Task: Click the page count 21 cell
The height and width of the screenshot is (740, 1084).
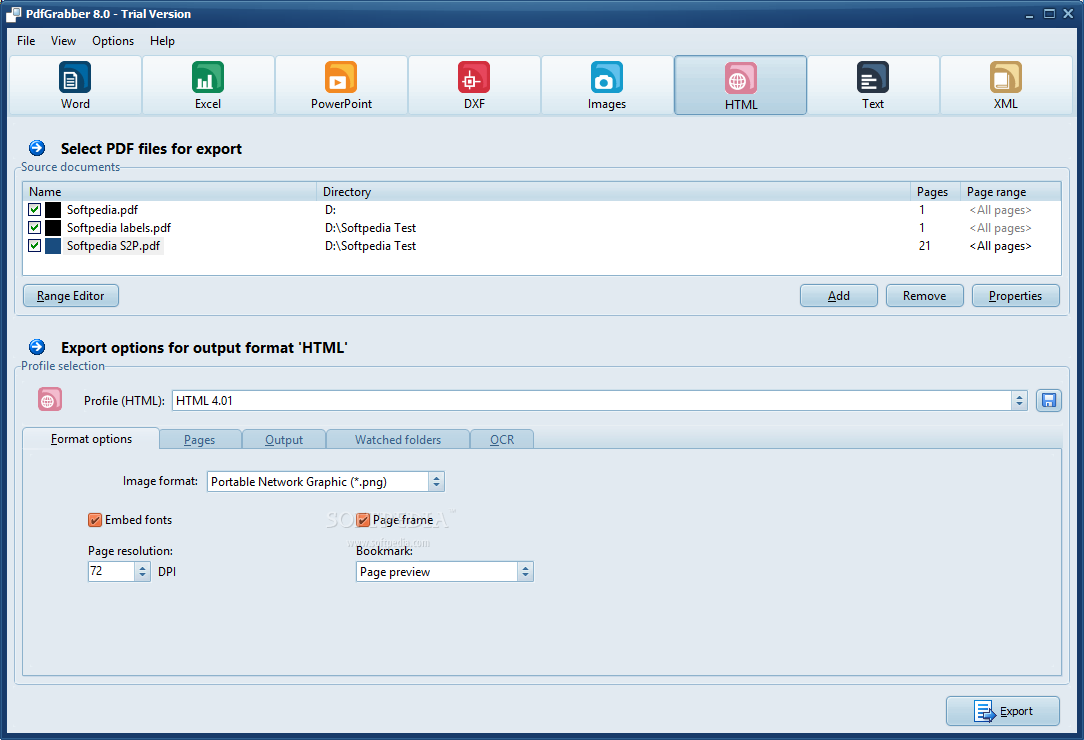Action: coord(924,246)
